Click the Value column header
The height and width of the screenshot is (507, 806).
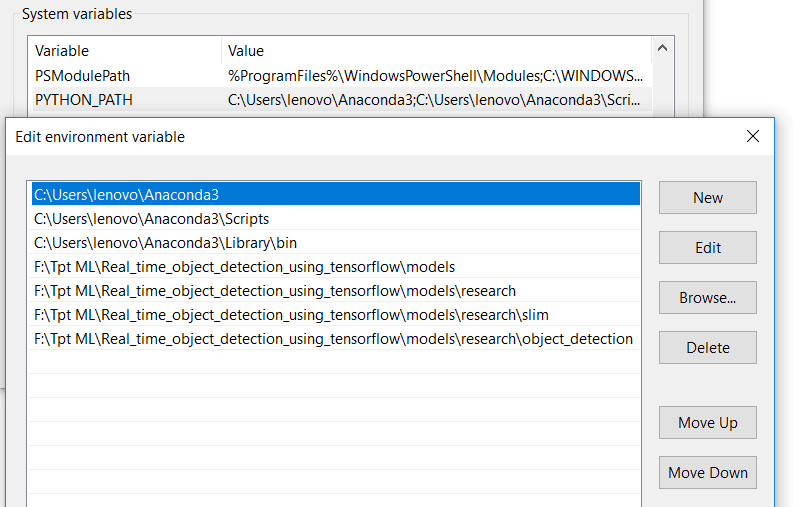coord(437,51)
